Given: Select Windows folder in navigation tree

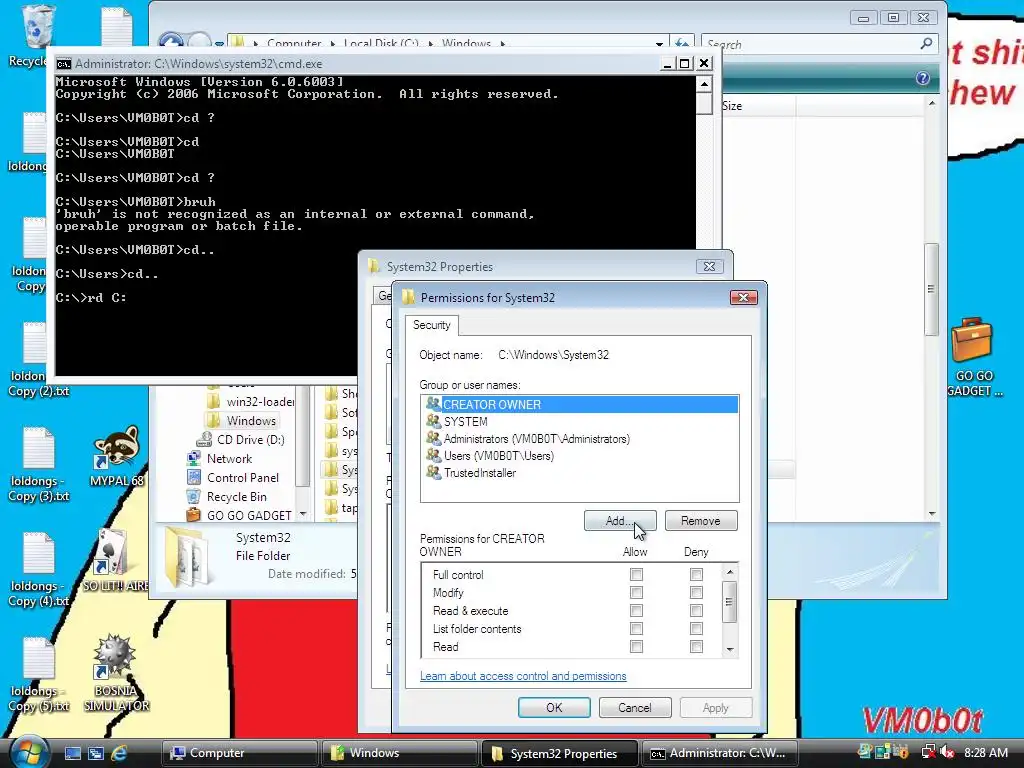Looking at the screenshot, I should [251, 421].
